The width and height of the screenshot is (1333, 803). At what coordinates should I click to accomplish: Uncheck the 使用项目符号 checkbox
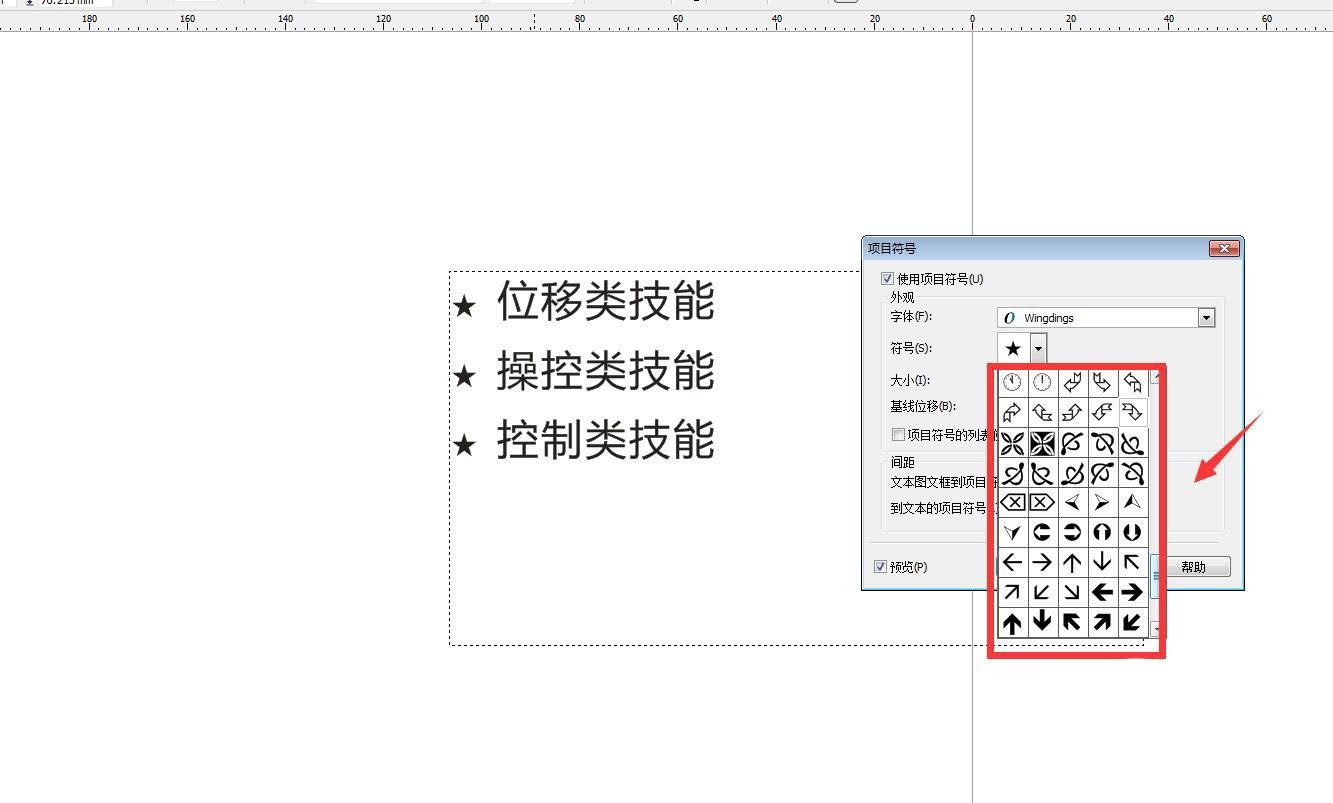pos(887,279)
